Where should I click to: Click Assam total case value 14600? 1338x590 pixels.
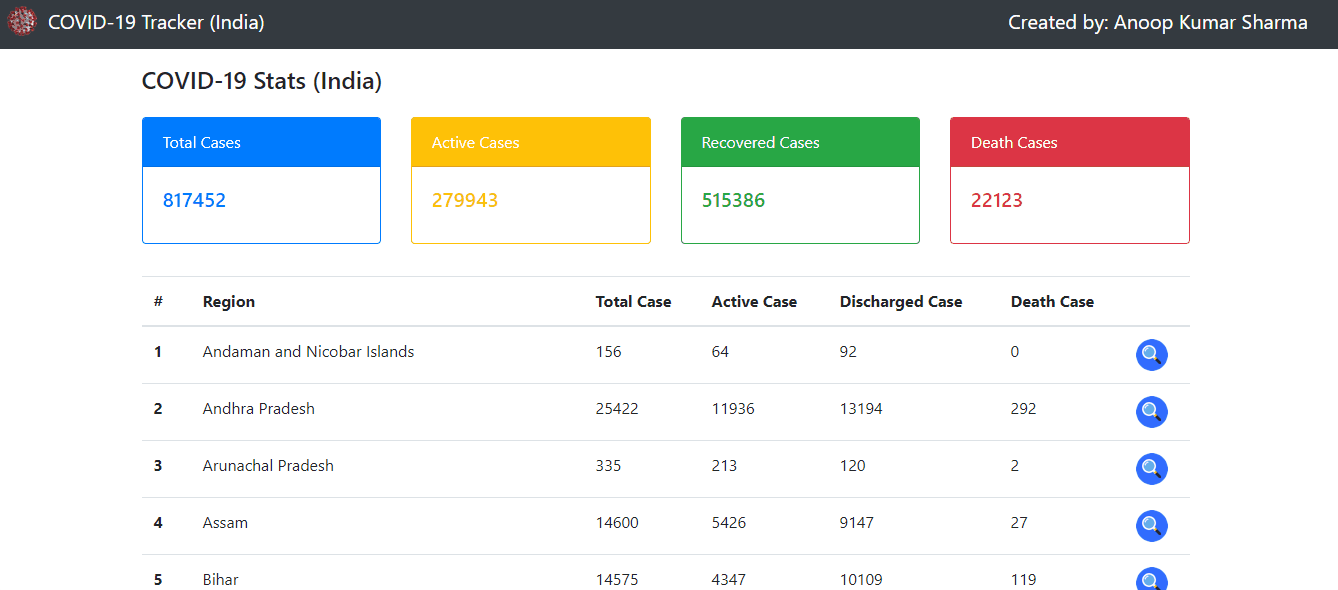click(x=617, y=523)
